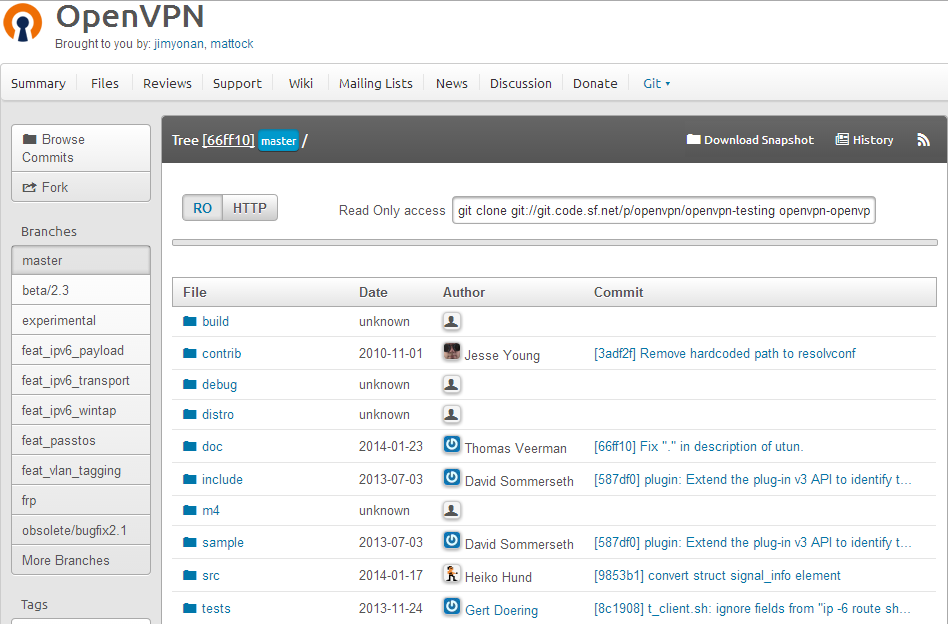Click the avatar in the sample row

452,540
